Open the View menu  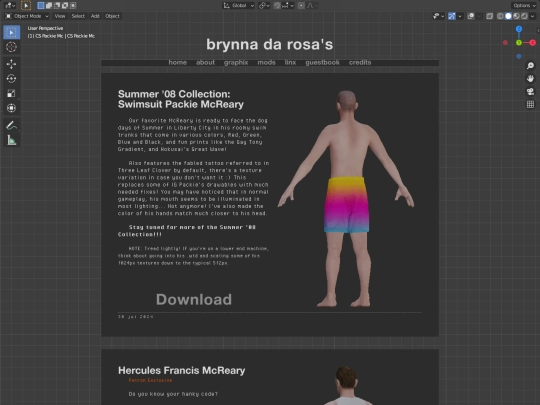pyautogui.click(x=60, y=16)
